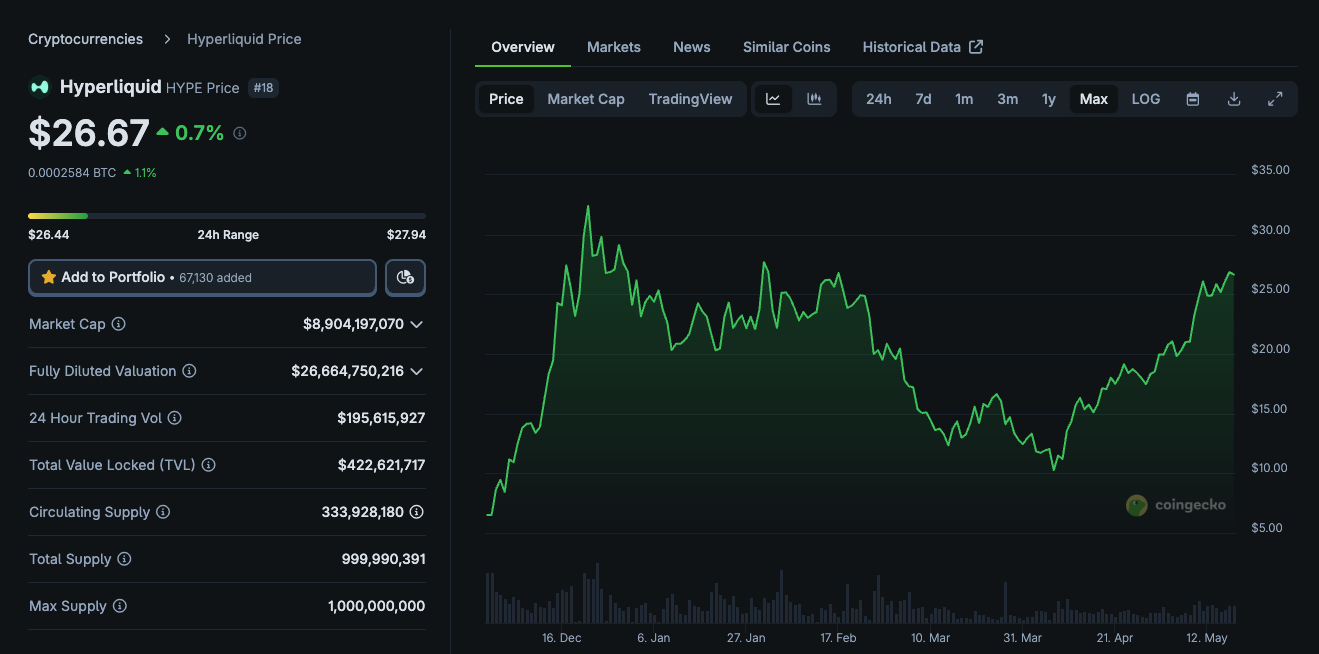Set chart range to 1m
The height and width of the screenshot is (654, 1319).
pyautogui.click(x=964, y=99)
